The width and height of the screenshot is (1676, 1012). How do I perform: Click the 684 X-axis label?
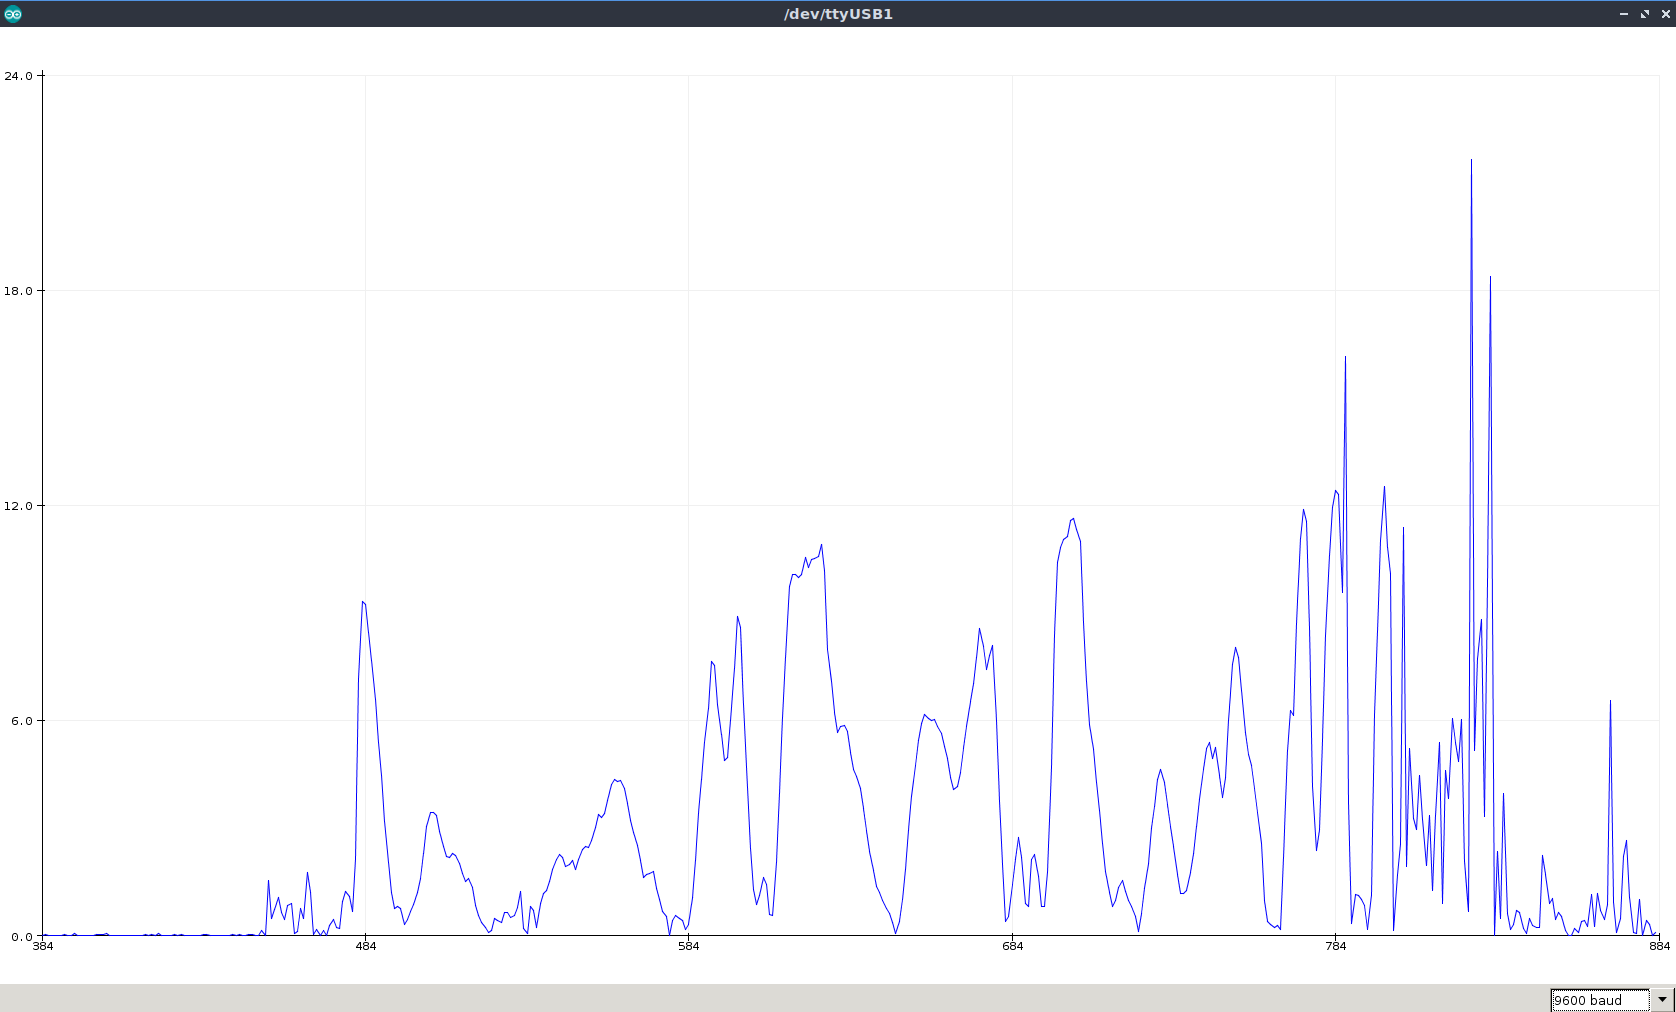(x=1013, y=946)
